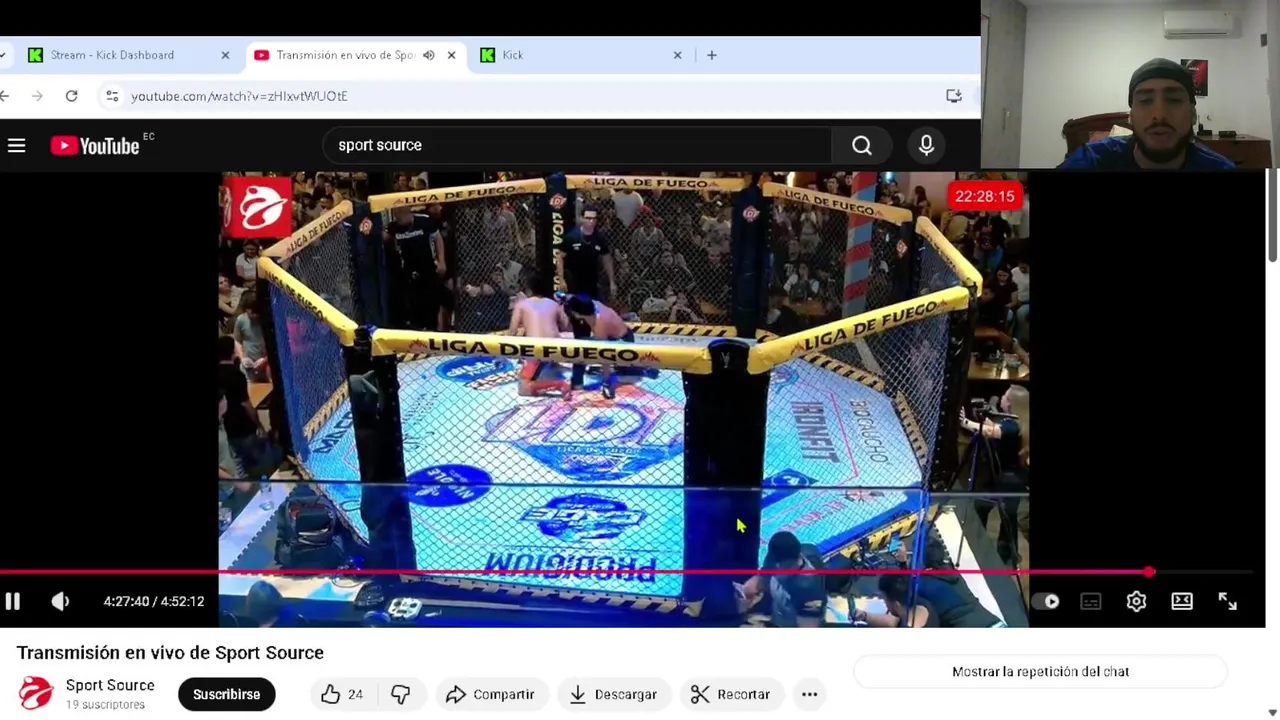
Task: Close the Stream - Kick Dashboard tab
Action: click(225, 55)
